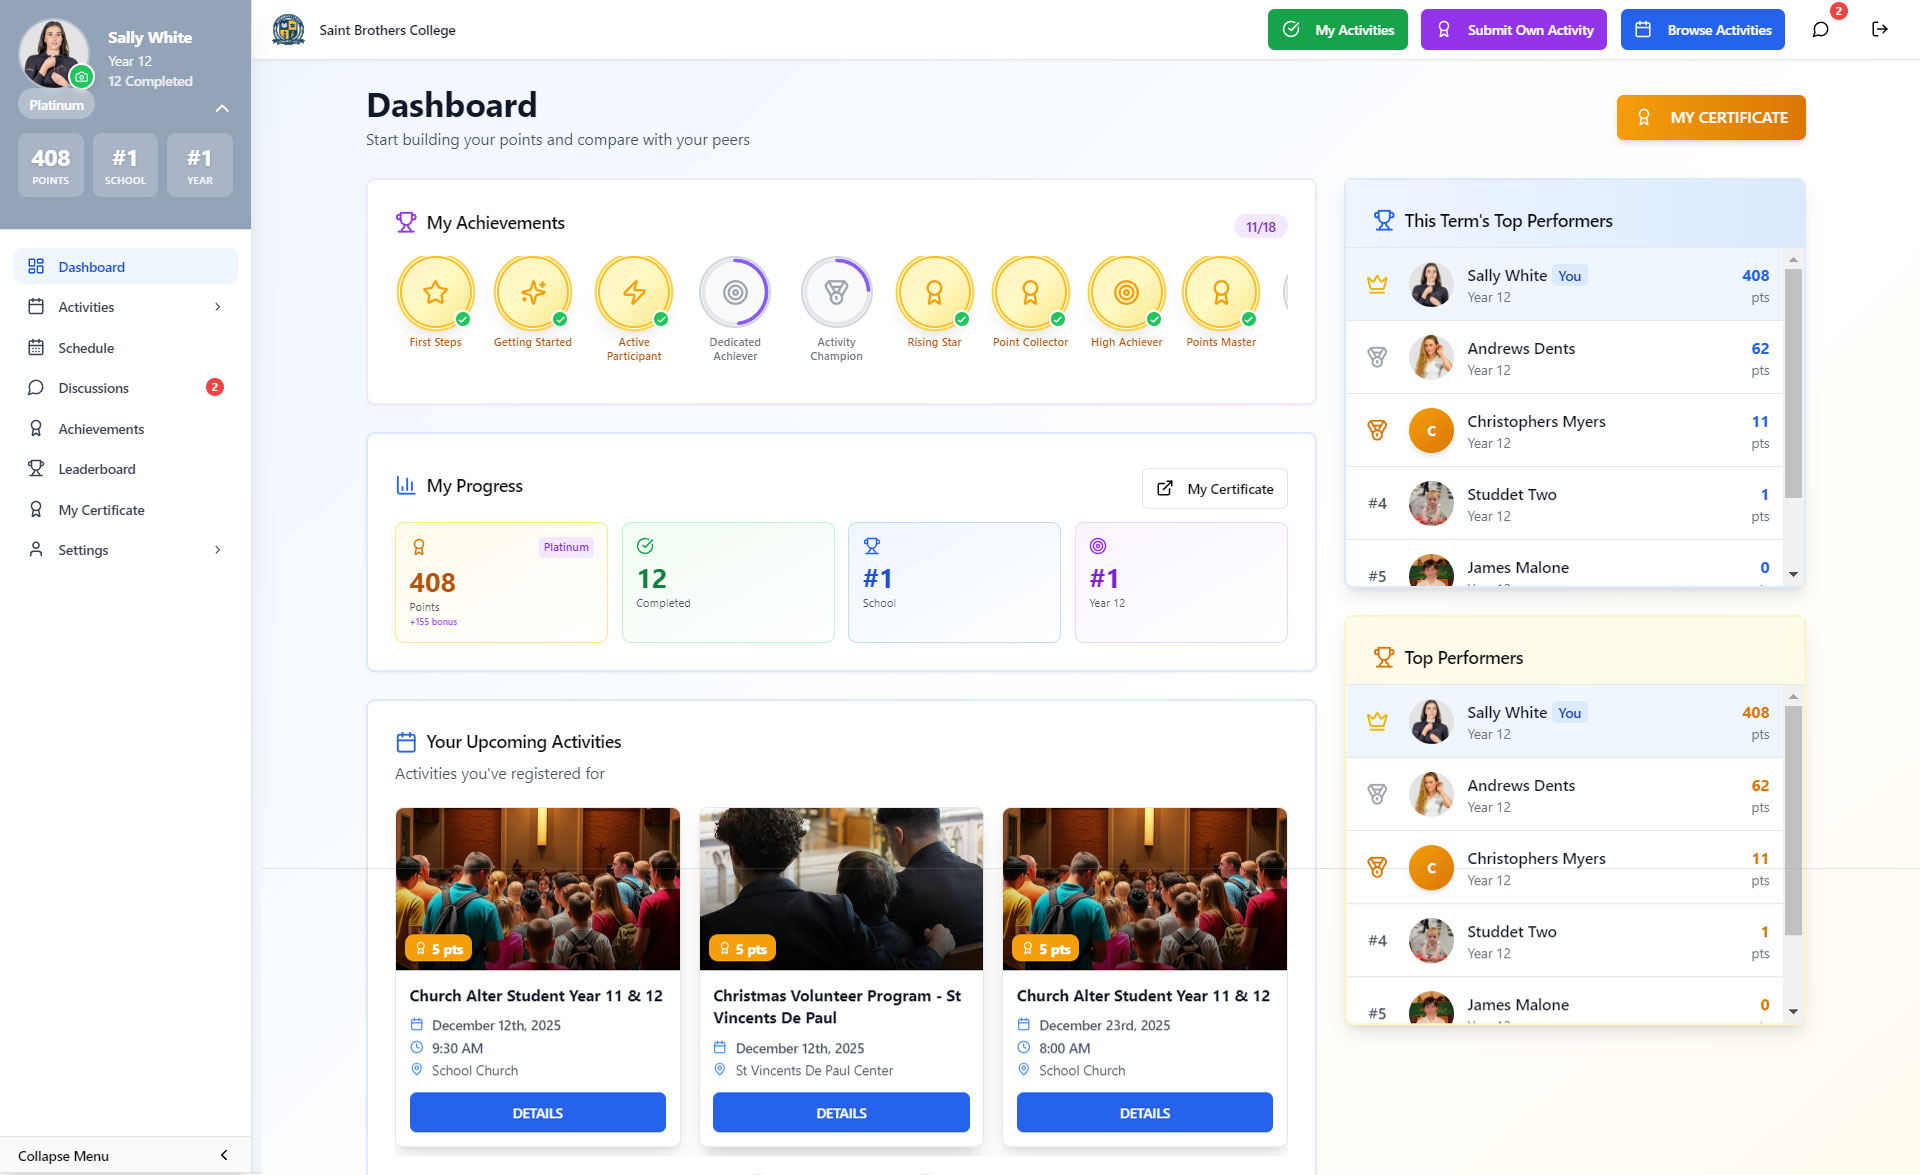Open Leaderboard from the sidebar
The height and width of the screenshot is (1175, 1920).
click(126, 469)
